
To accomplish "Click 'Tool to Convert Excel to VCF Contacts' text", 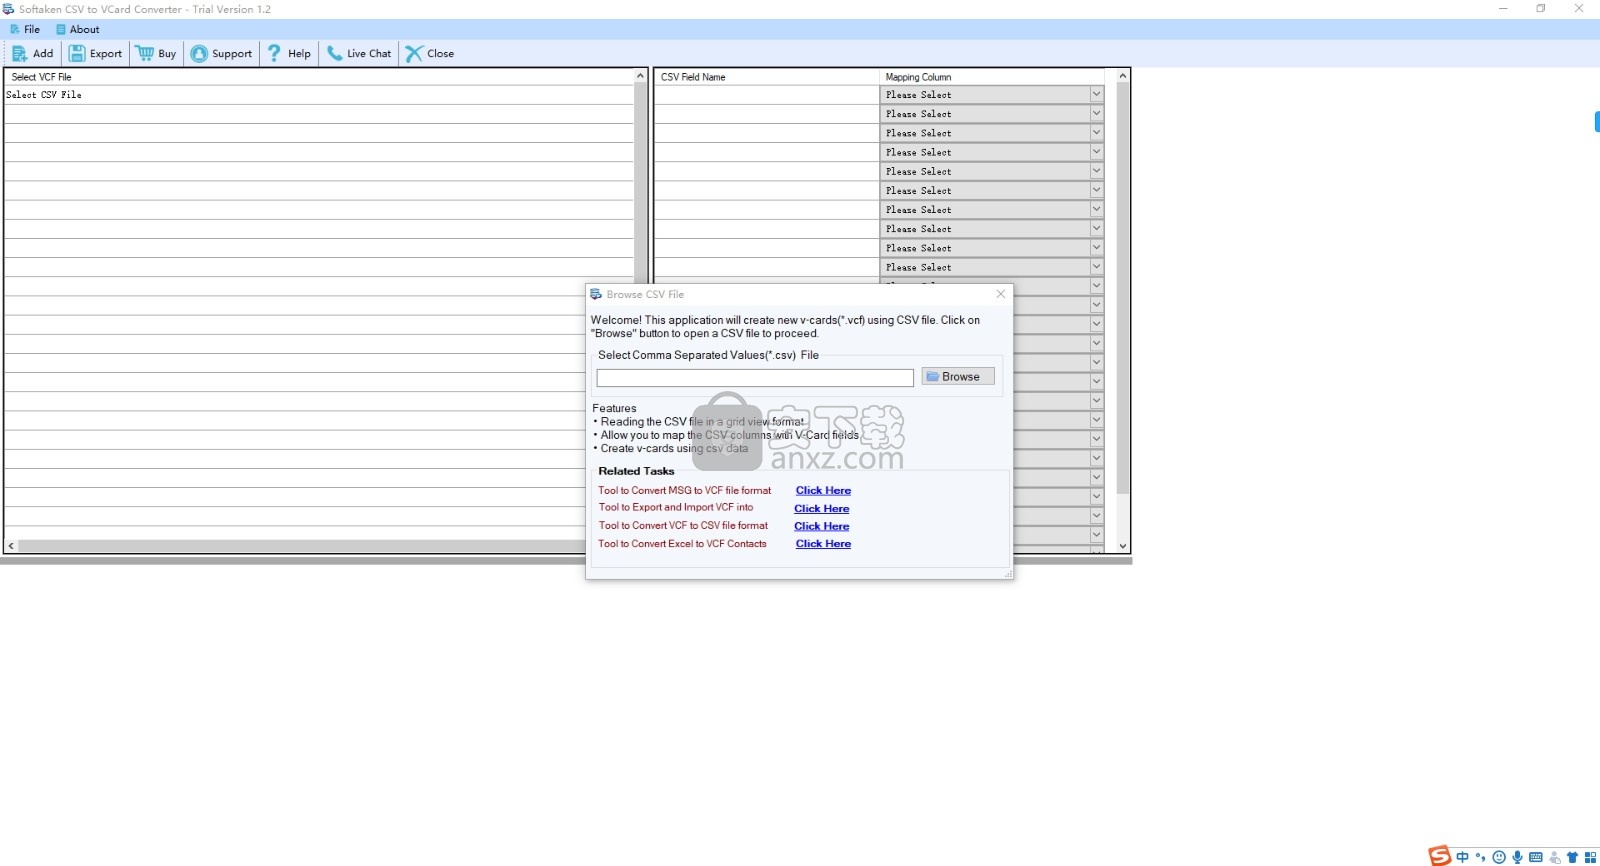I will 683,544.
